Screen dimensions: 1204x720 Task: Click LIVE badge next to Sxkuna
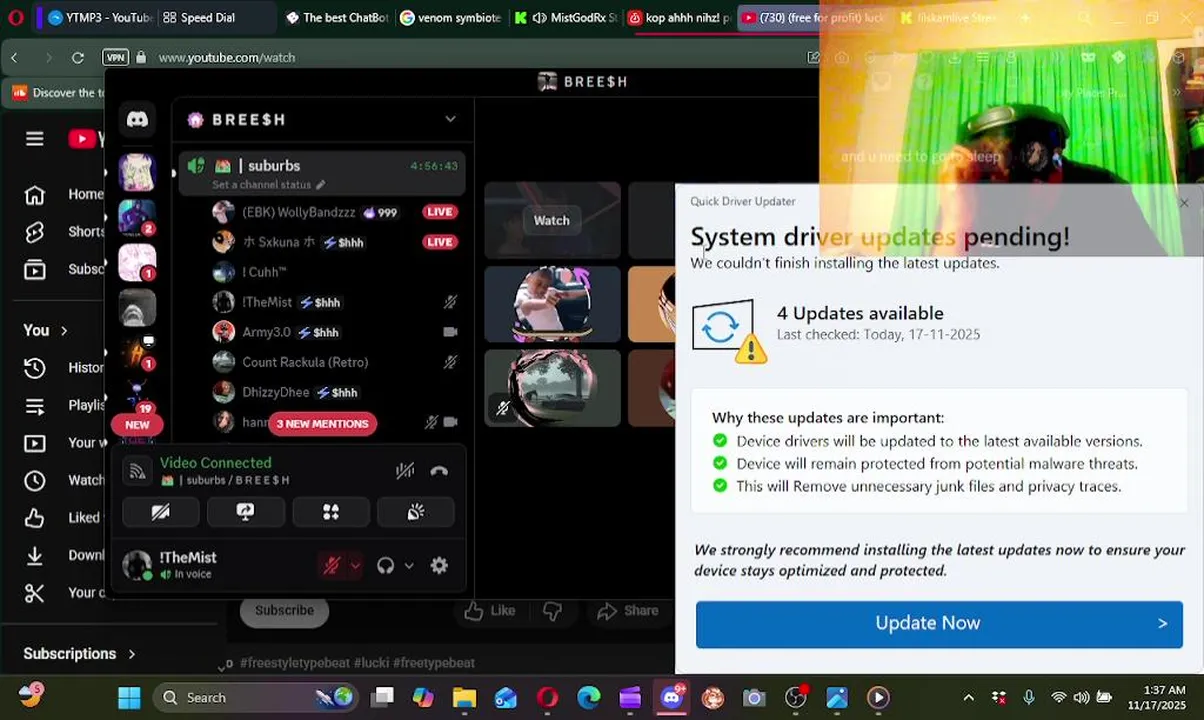pos(440,242)
